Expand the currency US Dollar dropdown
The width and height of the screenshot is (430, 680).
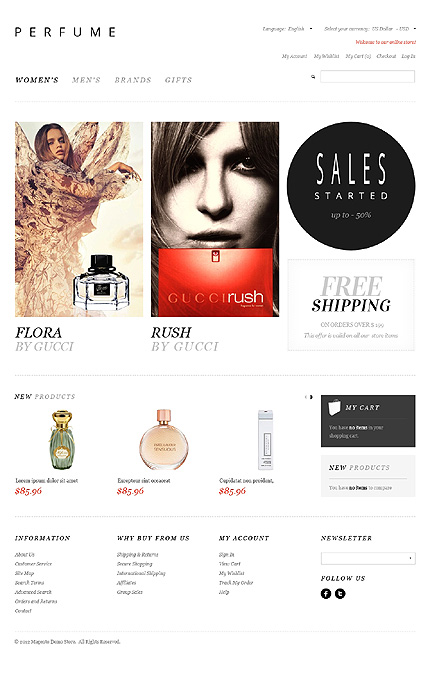[370, 29]
